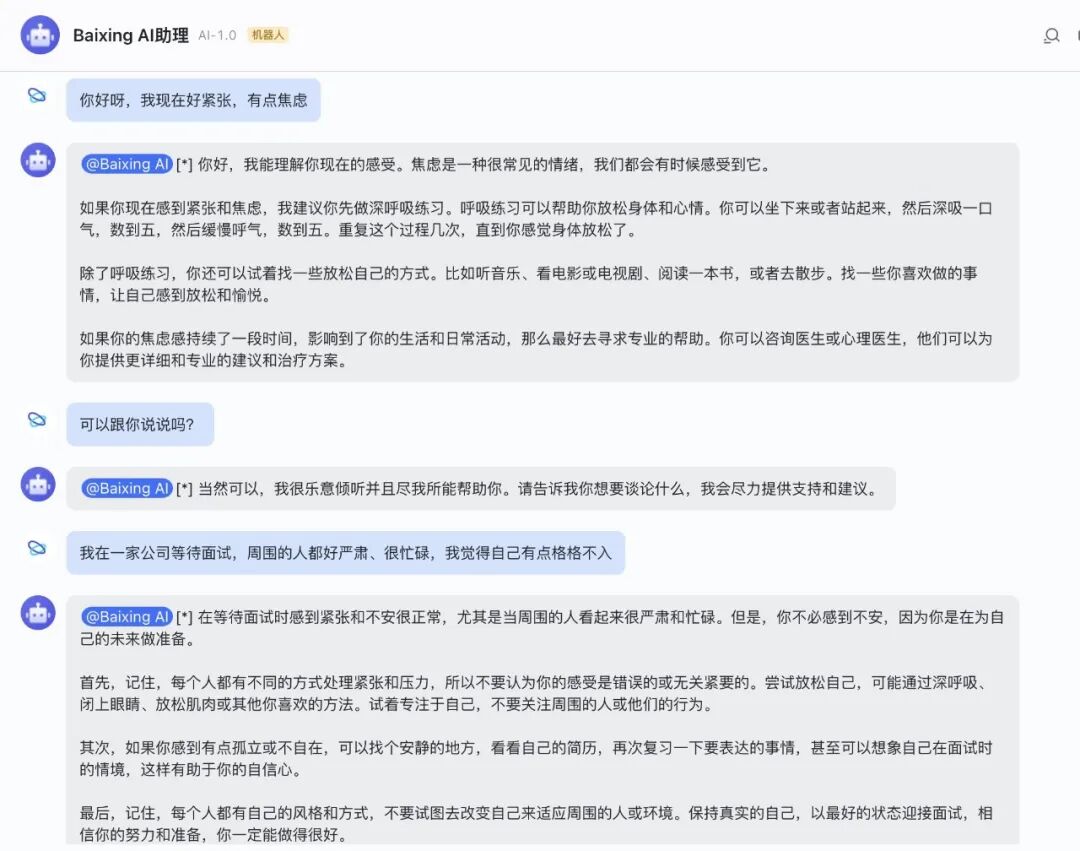
Task: Select the 你好呀 greeting message bubble
Action: coord(193,99)
